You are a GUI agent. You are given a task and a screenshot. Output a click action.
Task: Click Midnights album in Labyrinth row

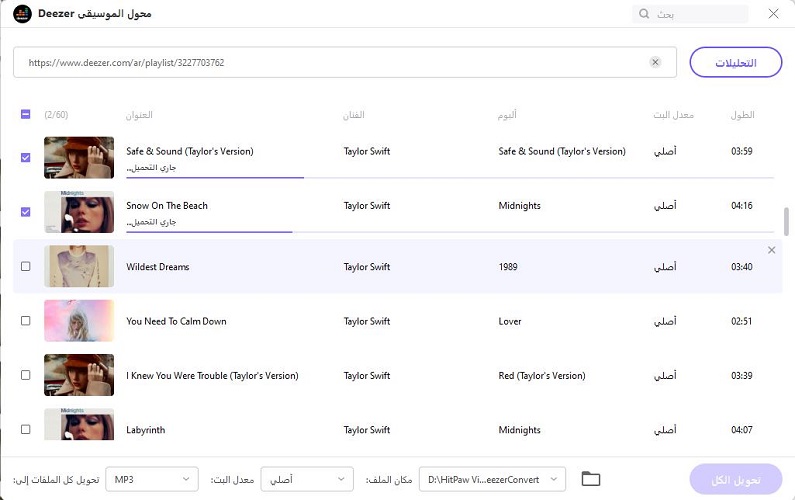point(519,430)
